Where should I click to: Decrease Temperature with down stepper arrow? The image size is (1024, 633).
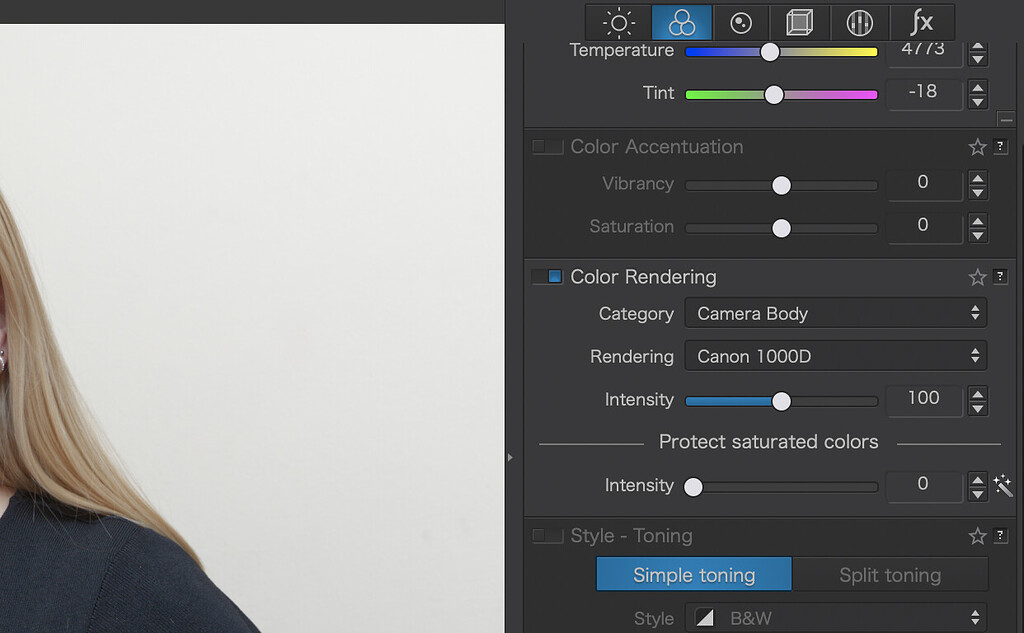point(978,59)
